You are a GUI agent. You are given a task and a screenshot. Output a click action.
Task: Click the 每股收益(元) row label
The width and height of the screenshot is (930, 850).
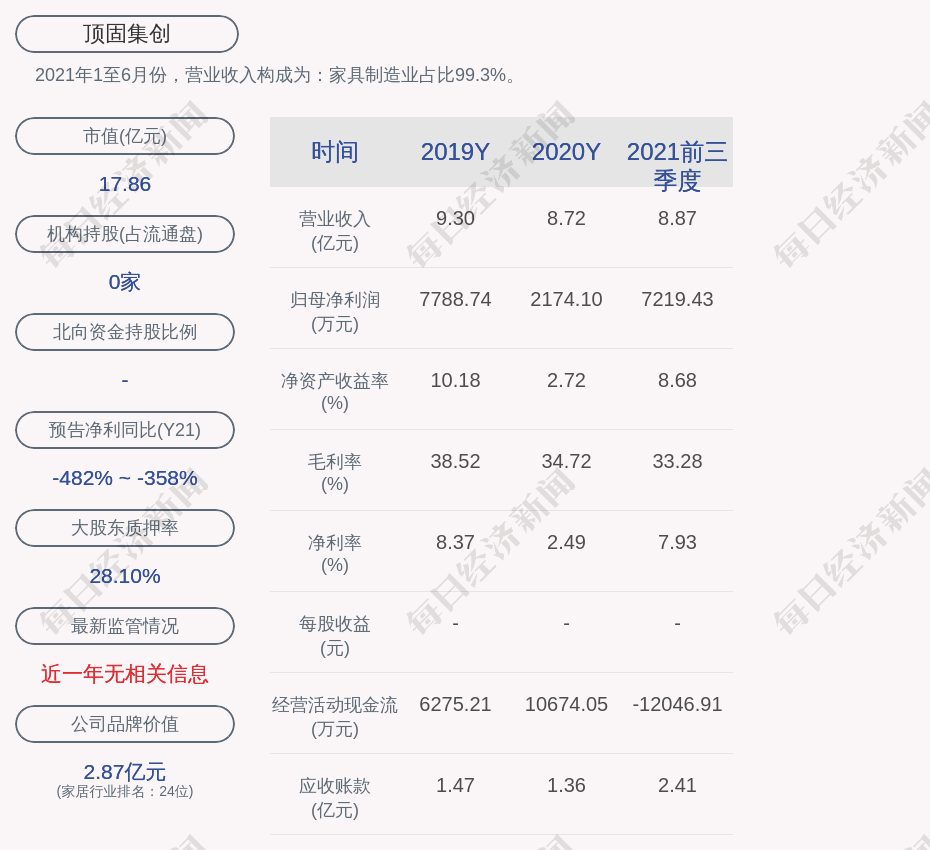pyautogui.click(x=335, y=635)
